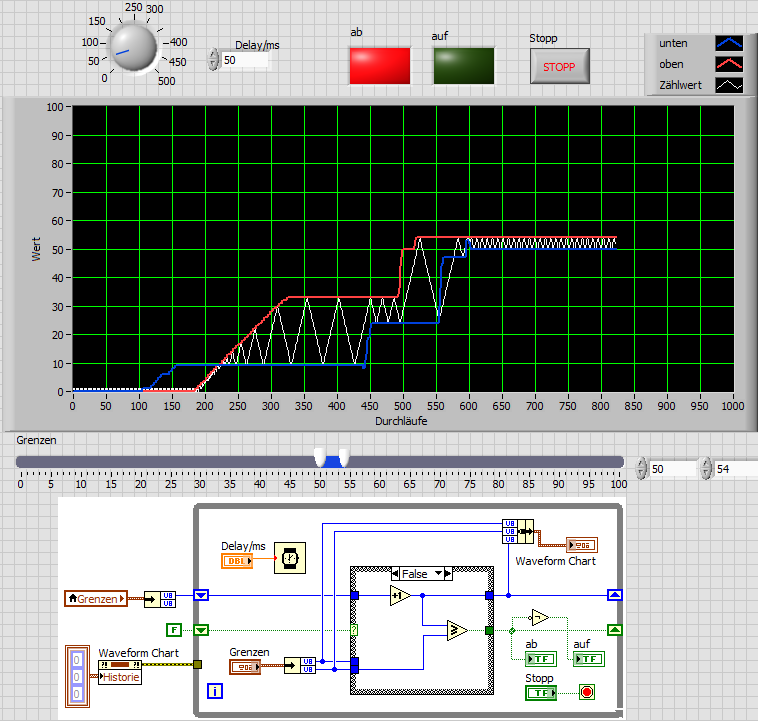
Task: Click the 'oben' legend label
Action: pyautogui.click(x=671, y=64)
